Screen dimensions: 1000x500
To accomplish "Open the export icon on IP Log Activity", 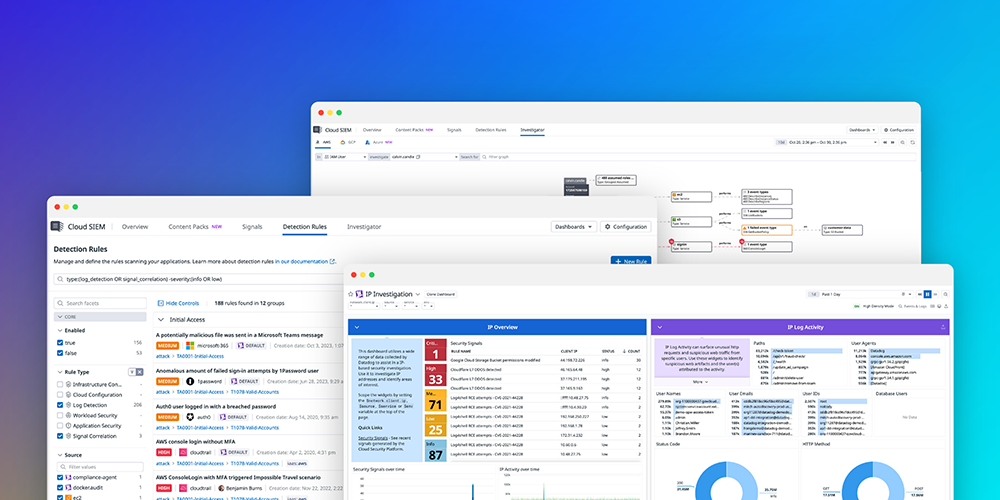I will 943,327.
